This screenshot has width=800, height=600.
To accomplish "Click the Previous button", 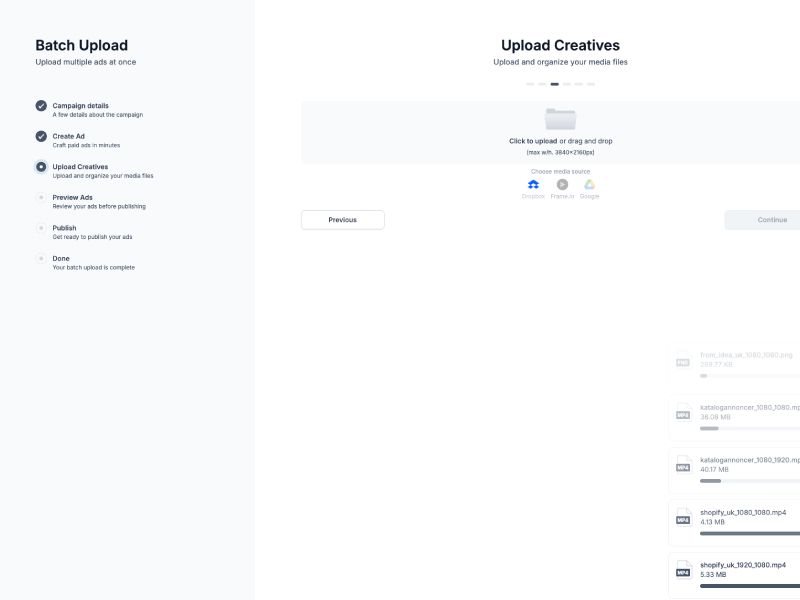I will [x=342, y=219].
